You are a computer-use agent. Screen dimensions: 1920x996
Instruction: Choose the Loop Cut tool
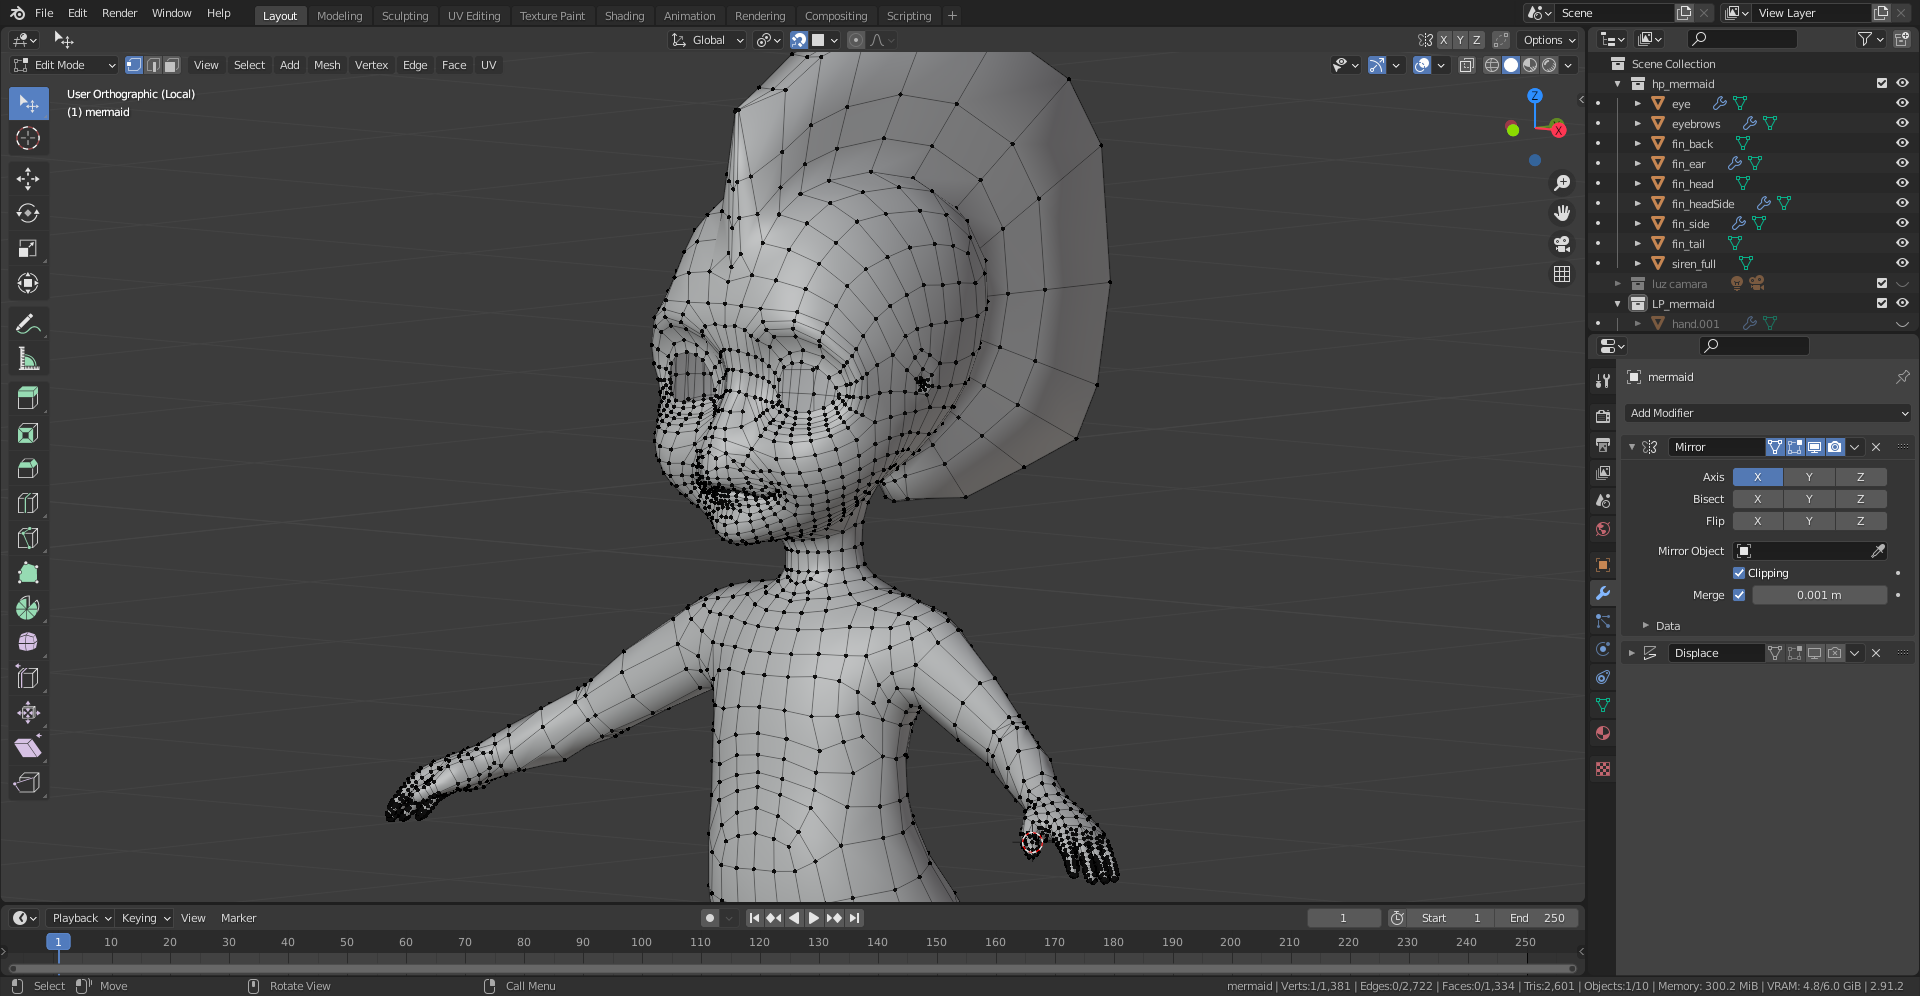coord(28,503)
